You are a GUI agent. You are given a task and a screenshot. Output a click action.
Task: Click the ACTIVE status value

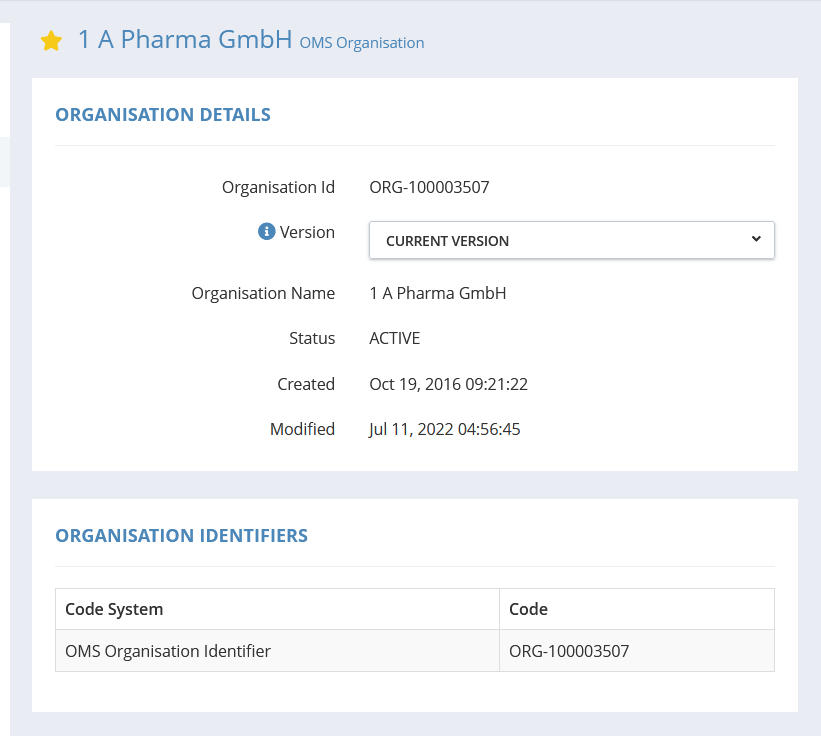point(395,338)
